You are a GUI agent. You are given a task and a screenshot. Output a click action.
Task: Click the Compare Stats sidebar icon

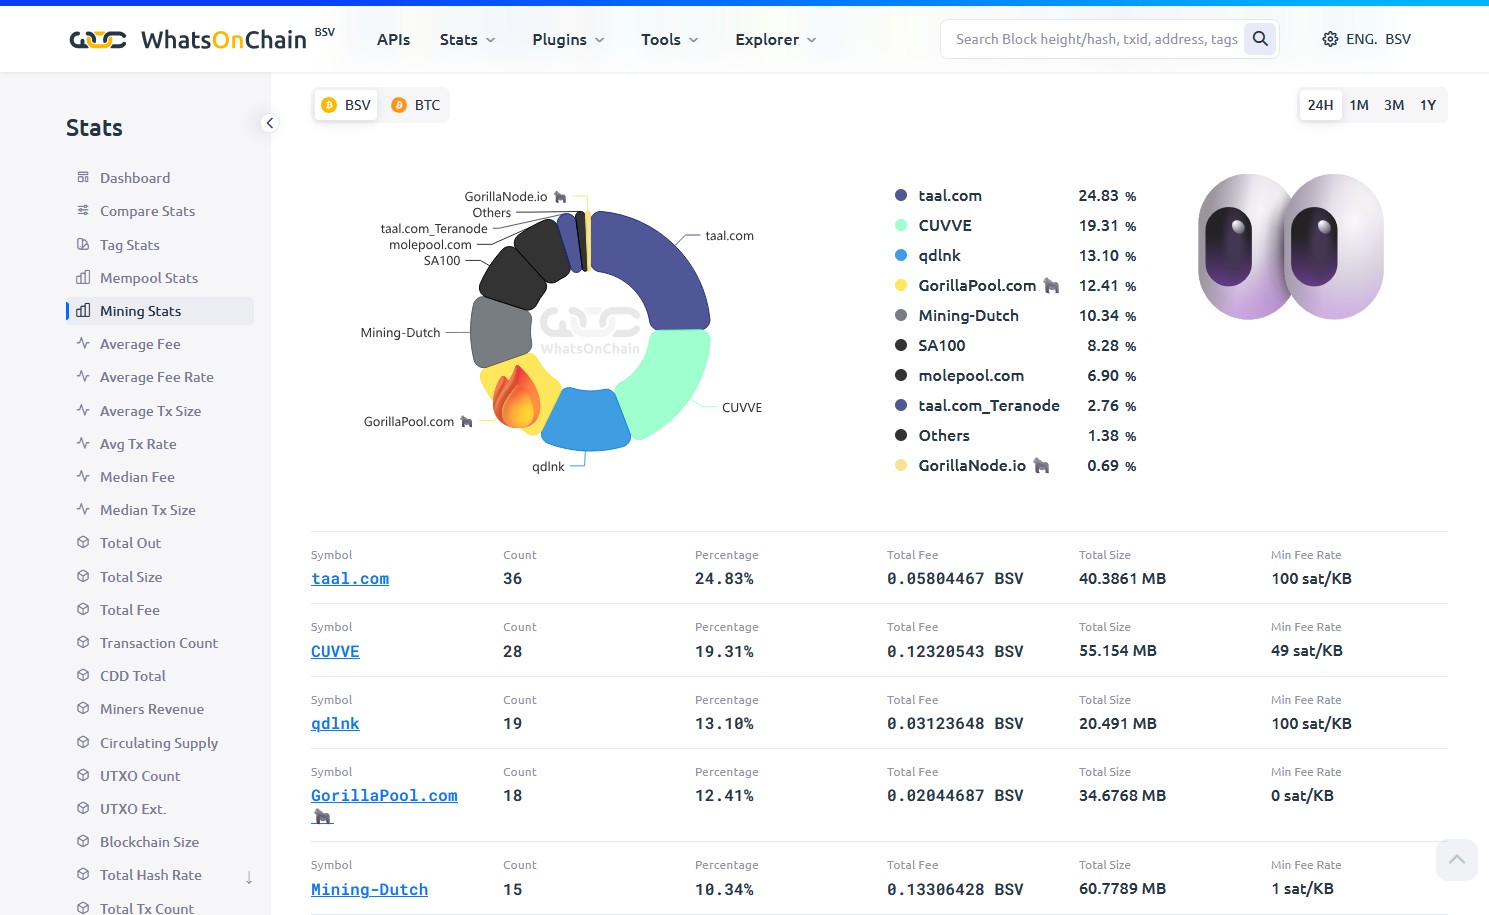[83, 210]
